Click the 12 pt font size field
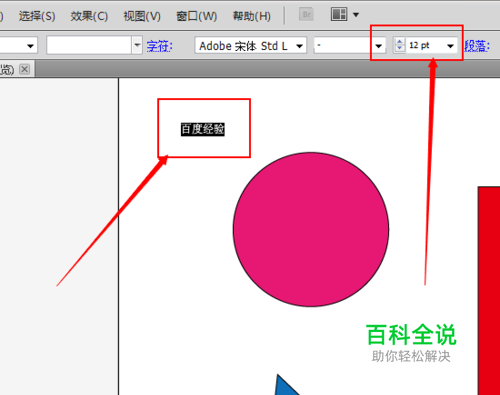The image size is (500, 395). coord(425,45)
